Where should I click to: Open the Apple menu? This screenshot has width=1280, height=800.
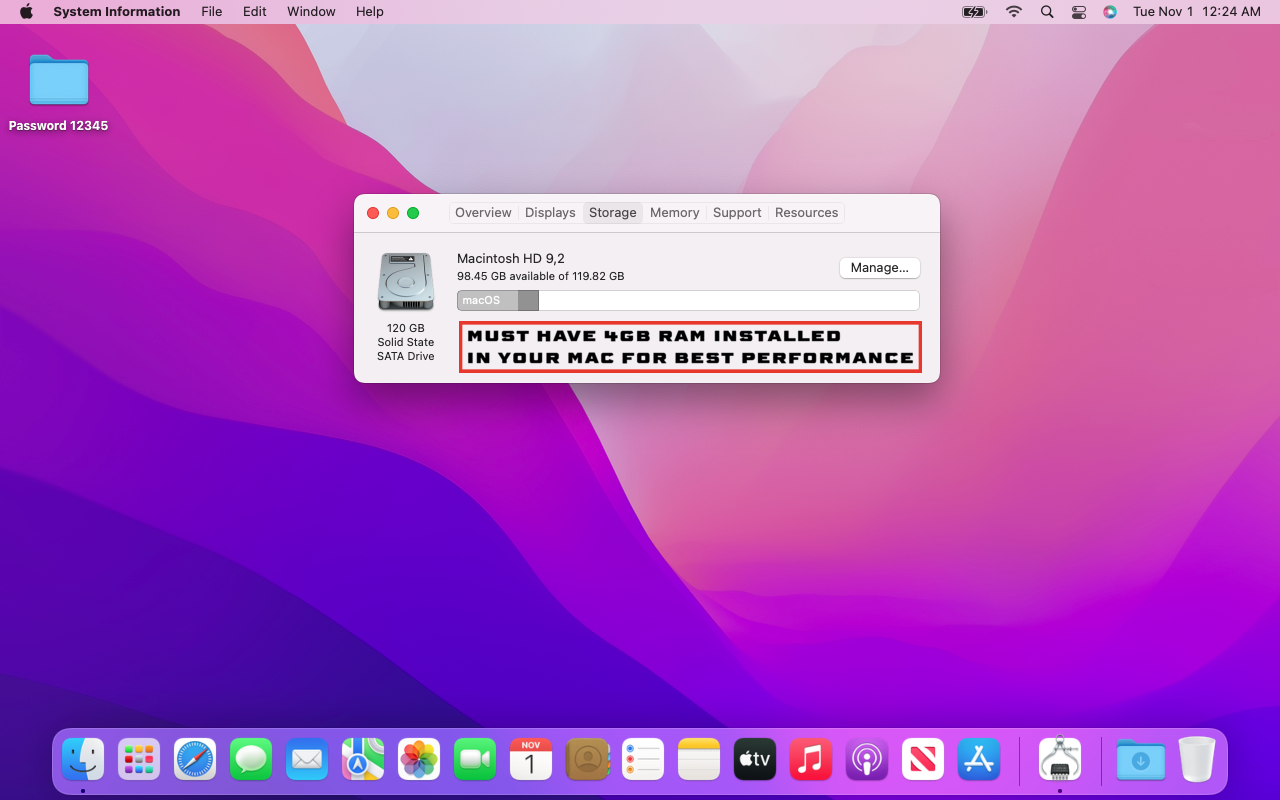[26, 12]
